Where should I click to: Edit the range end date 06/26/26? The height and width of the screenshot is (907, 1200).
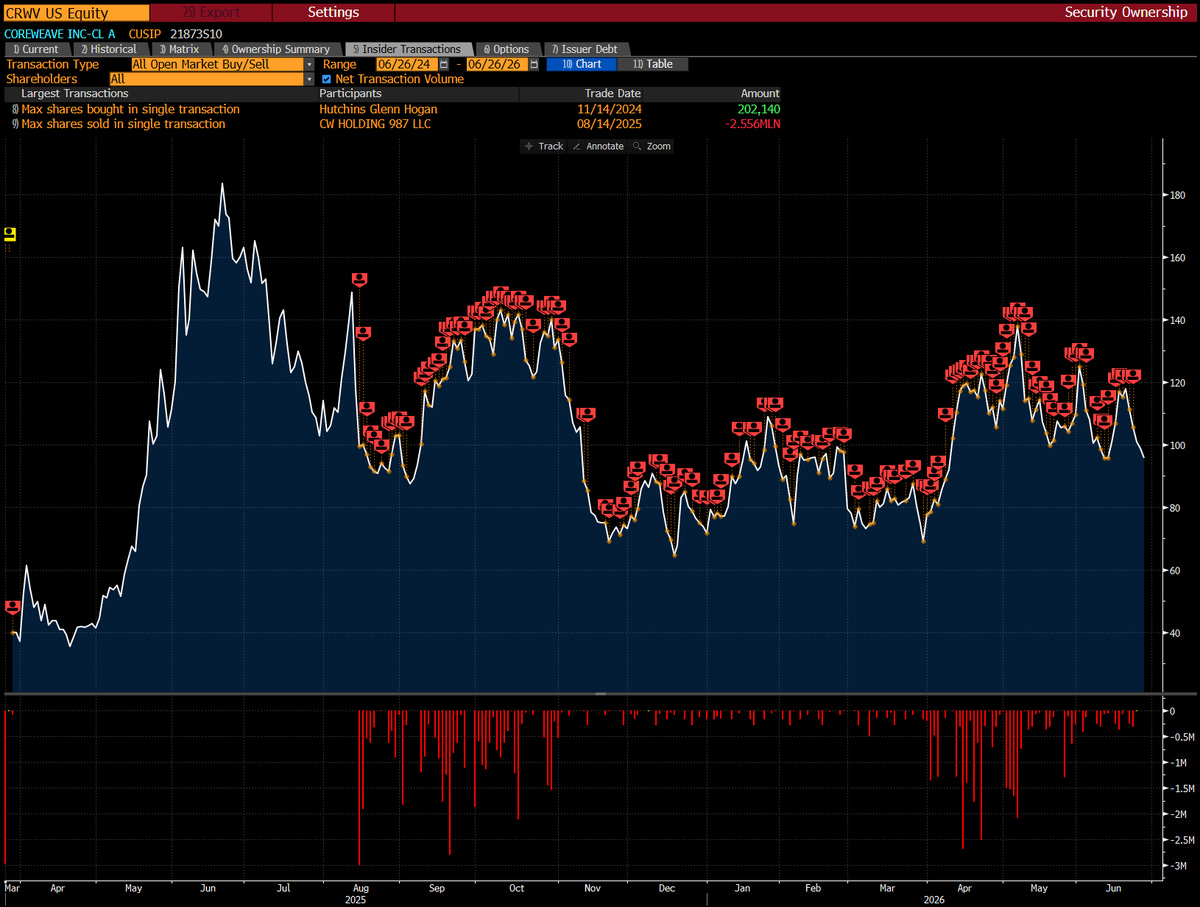pyautogui.click(x=497, y=64)
